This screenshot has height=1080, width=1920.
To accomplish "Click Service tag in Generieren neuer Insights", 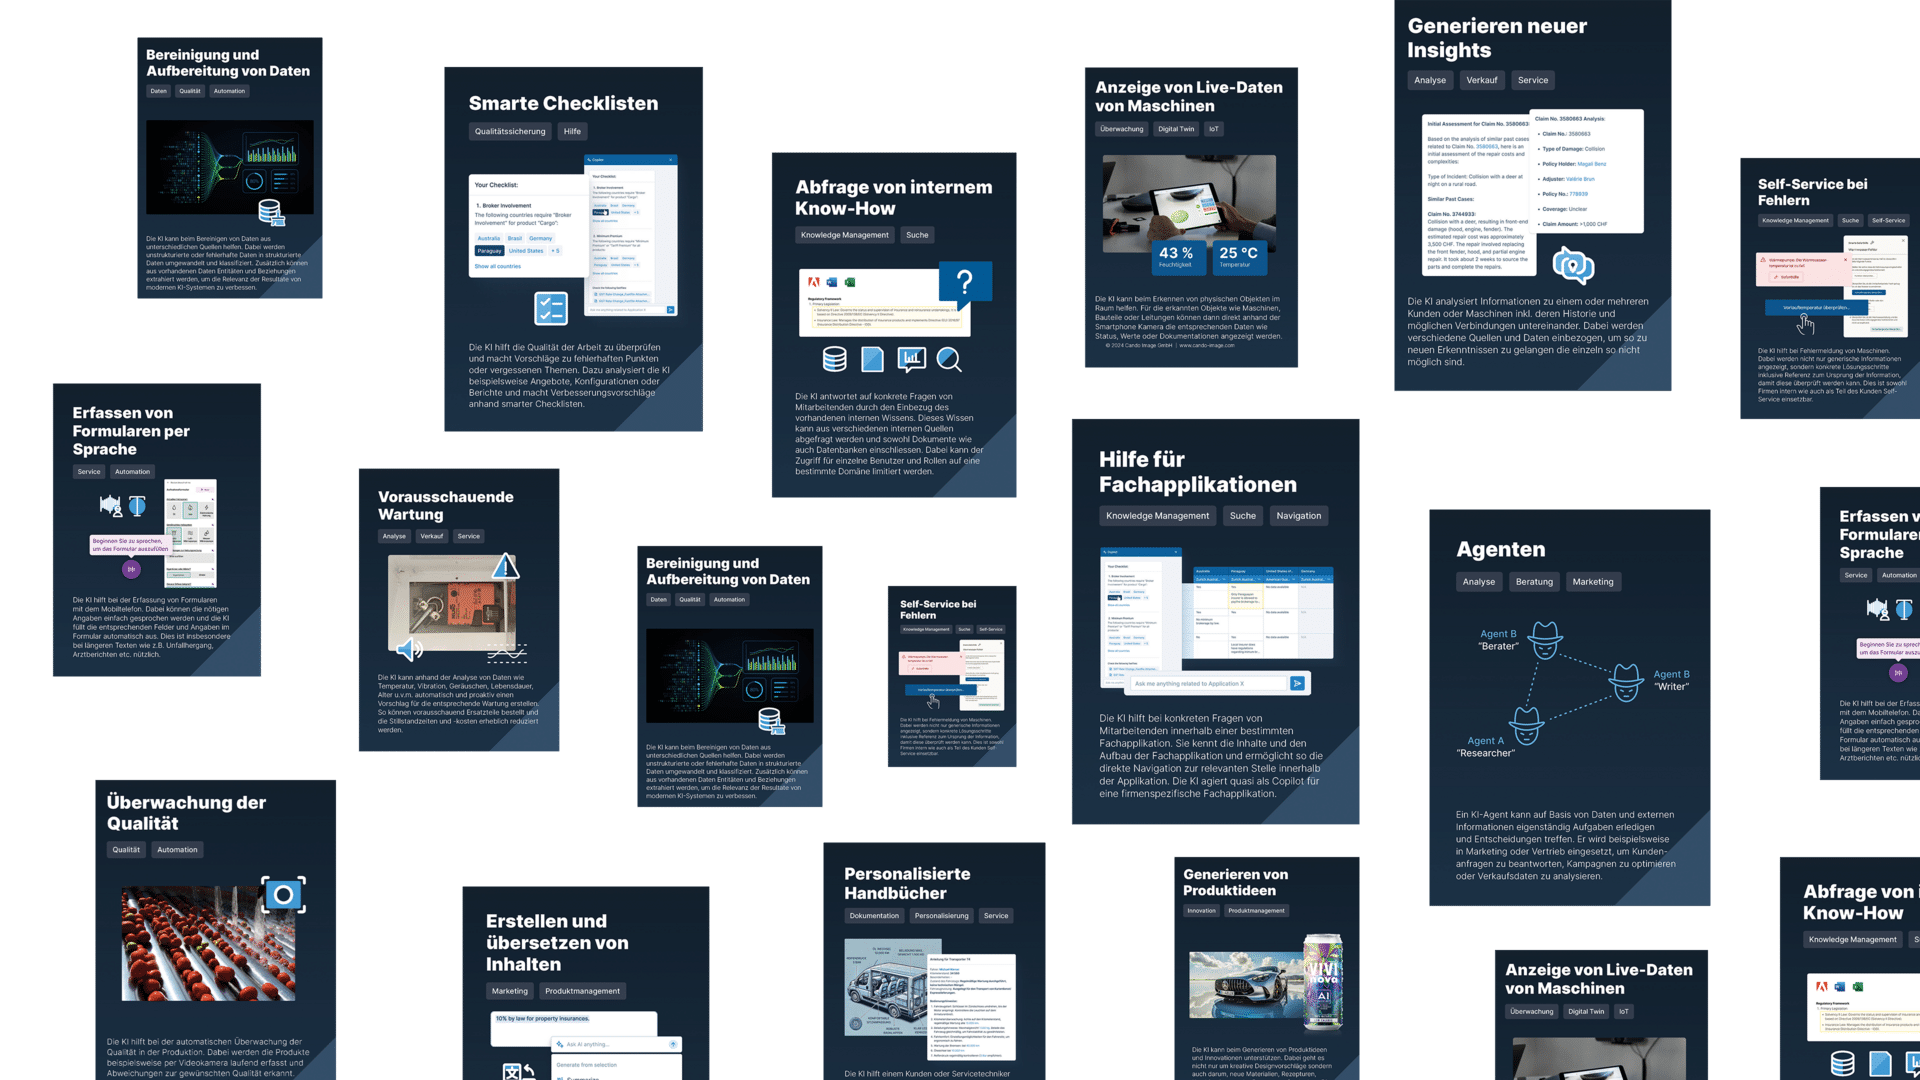I will (1533, 80).
